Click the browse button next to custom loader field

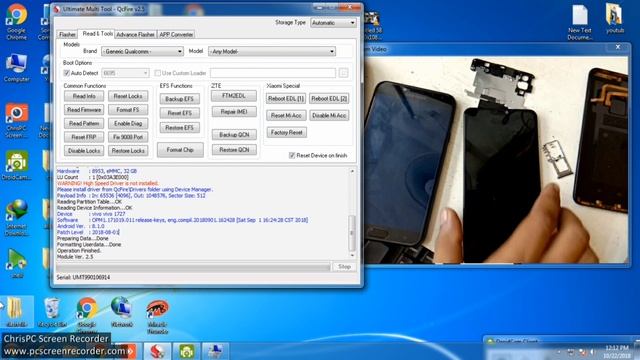(343, 73)
